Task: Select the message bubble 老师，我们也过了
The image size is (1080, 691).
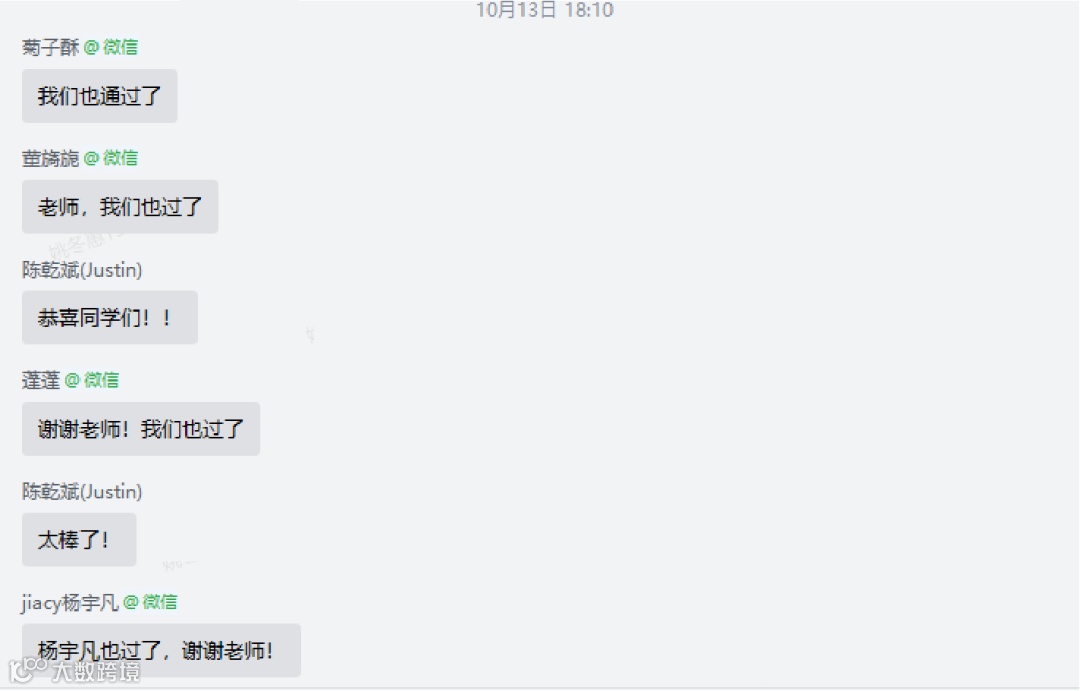Action: click(x=120, y=207)
